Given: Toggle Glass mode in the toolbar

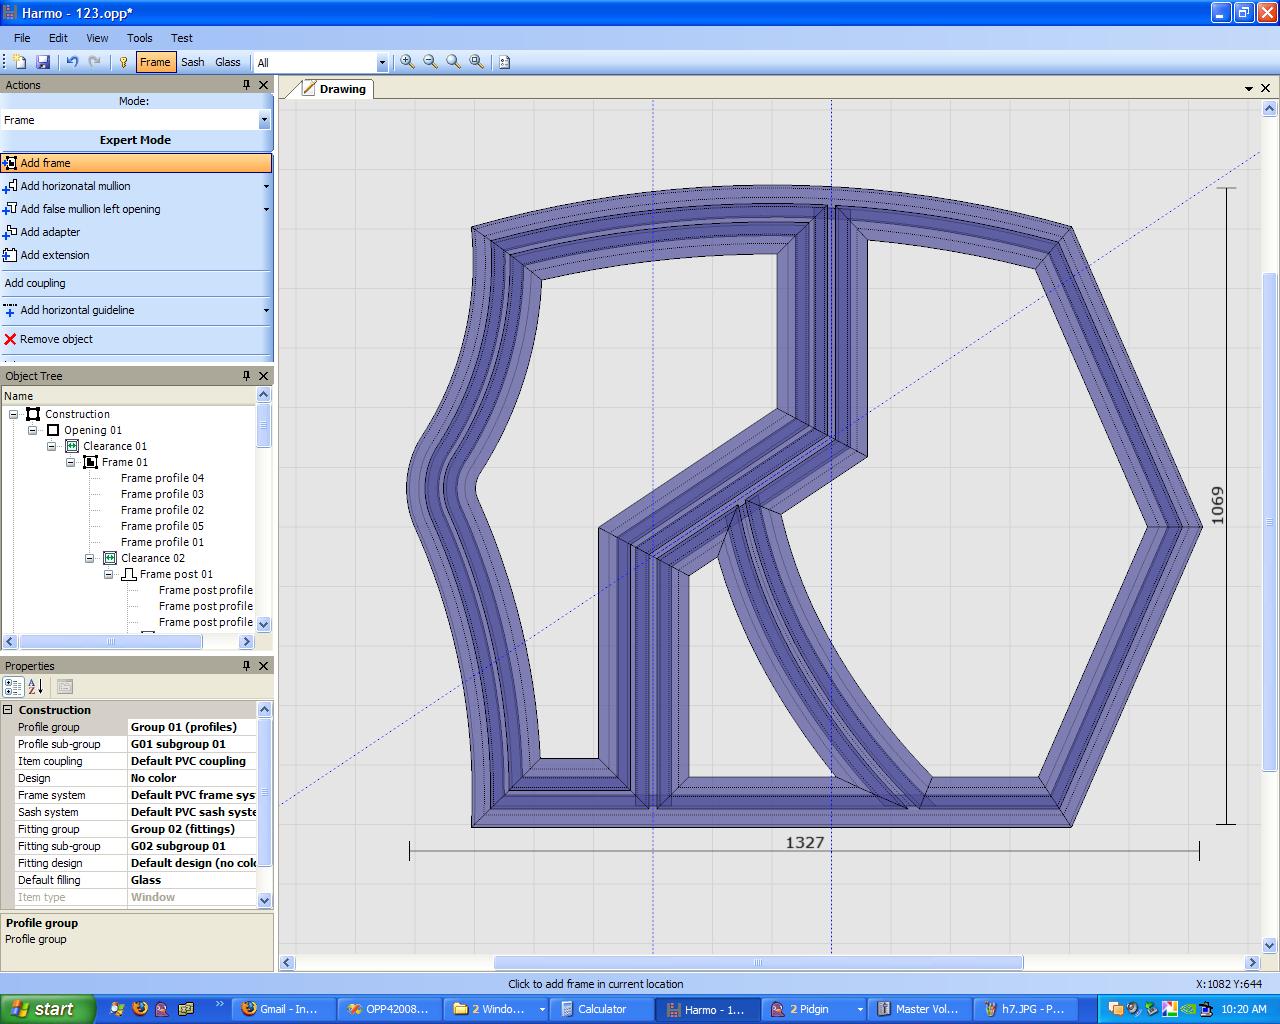Looking at the screenshot, I should coord(227,62).
